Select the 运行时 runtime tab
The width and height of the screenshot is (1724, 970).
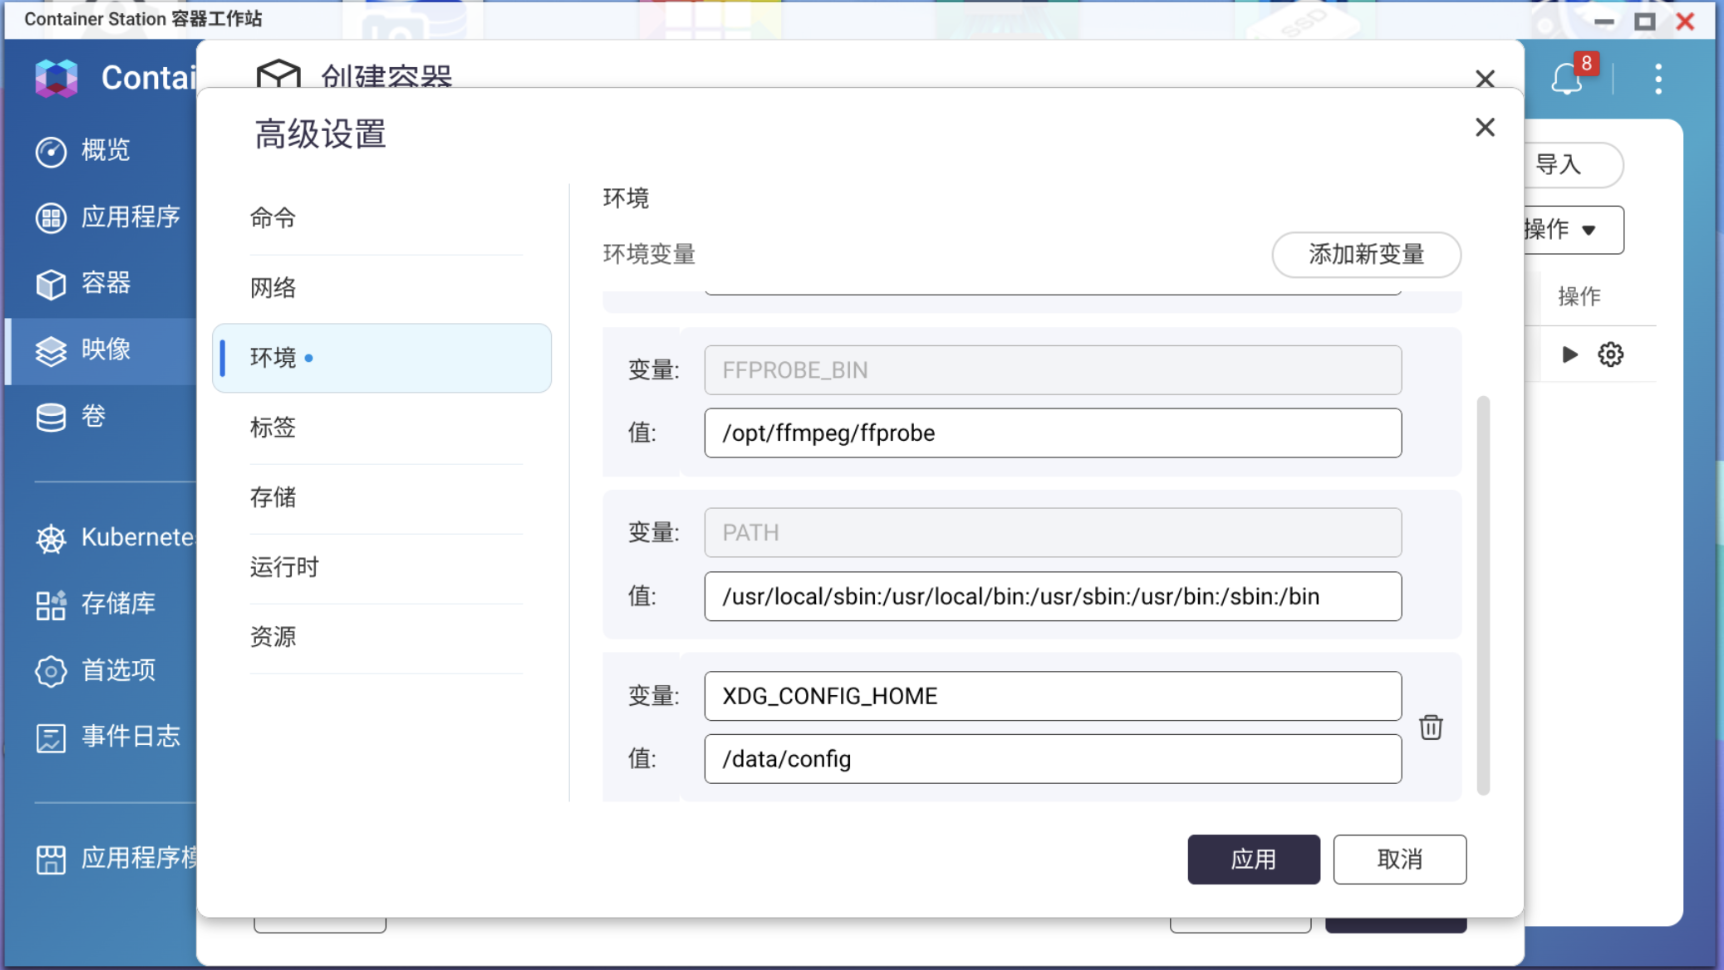(283, 566)
